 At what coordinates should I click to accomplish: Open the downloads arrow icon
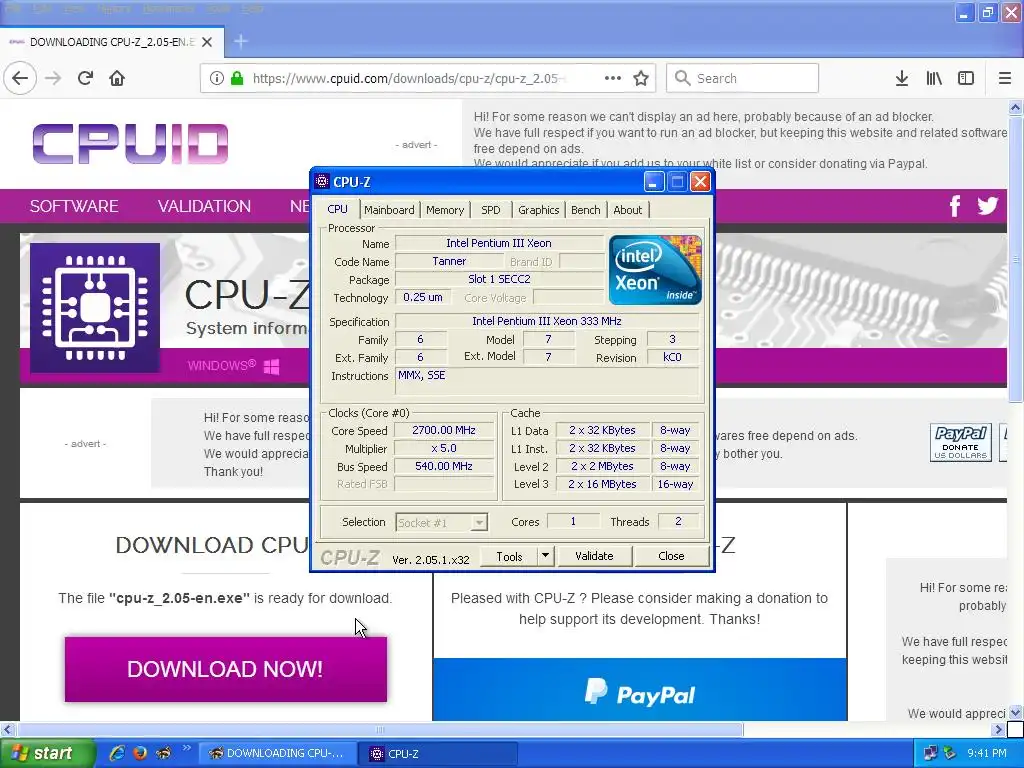click(902, 78)
